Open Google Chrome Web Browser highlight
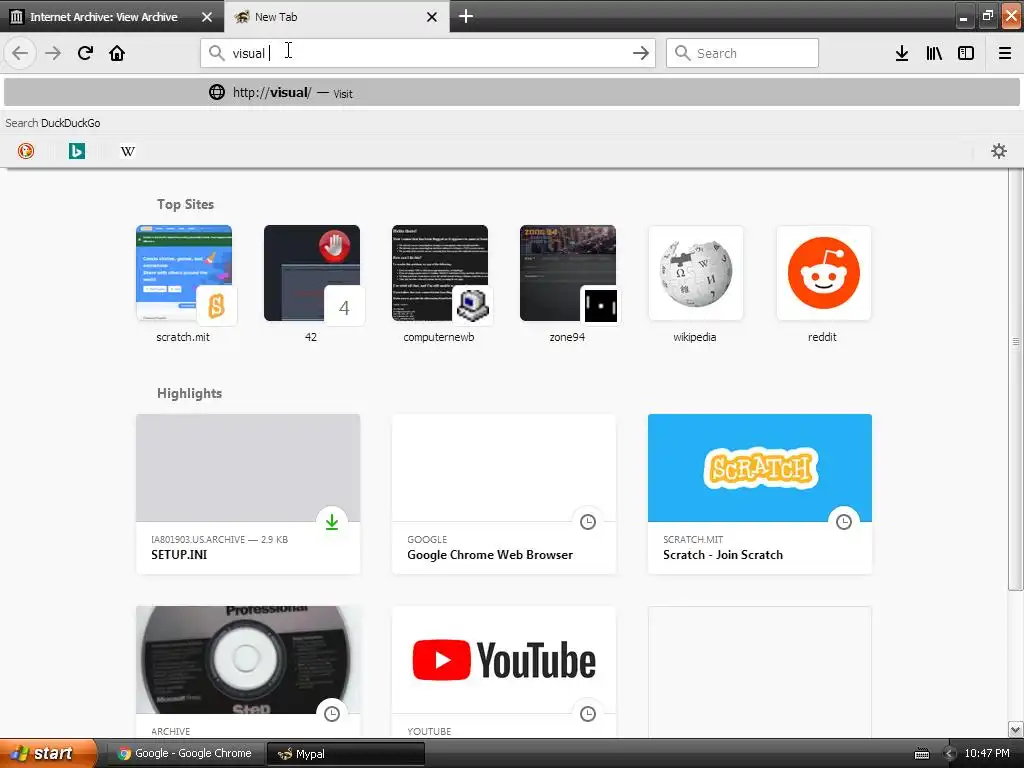The height and width of the screenshot is (768, 1024). 504,494
